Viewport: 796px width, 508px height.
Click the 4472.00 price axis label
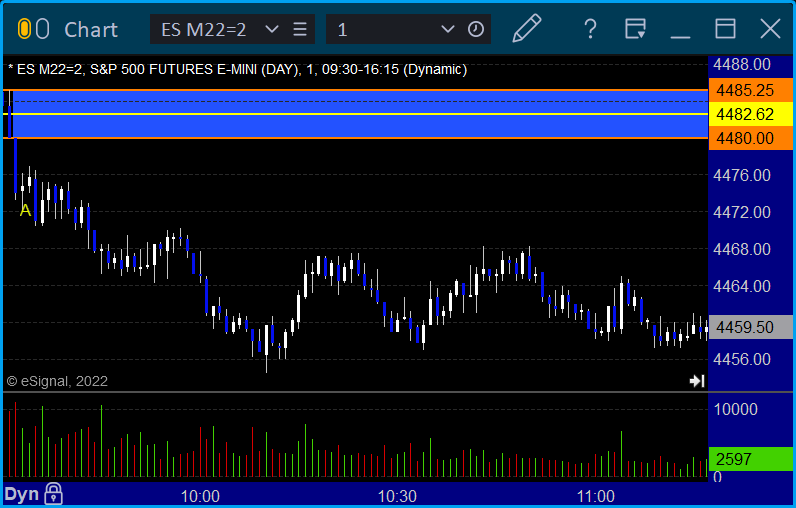tap(742, 212)
